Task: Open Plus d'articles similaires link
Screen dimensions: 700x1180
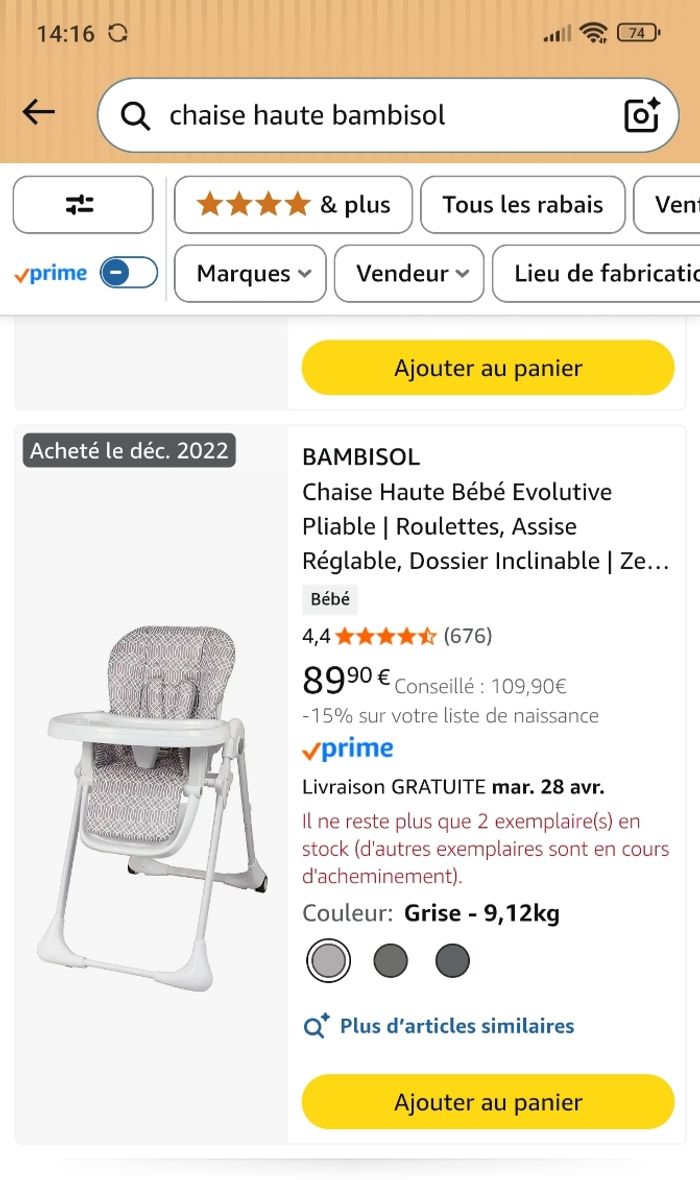Action: pos(457,1026)
